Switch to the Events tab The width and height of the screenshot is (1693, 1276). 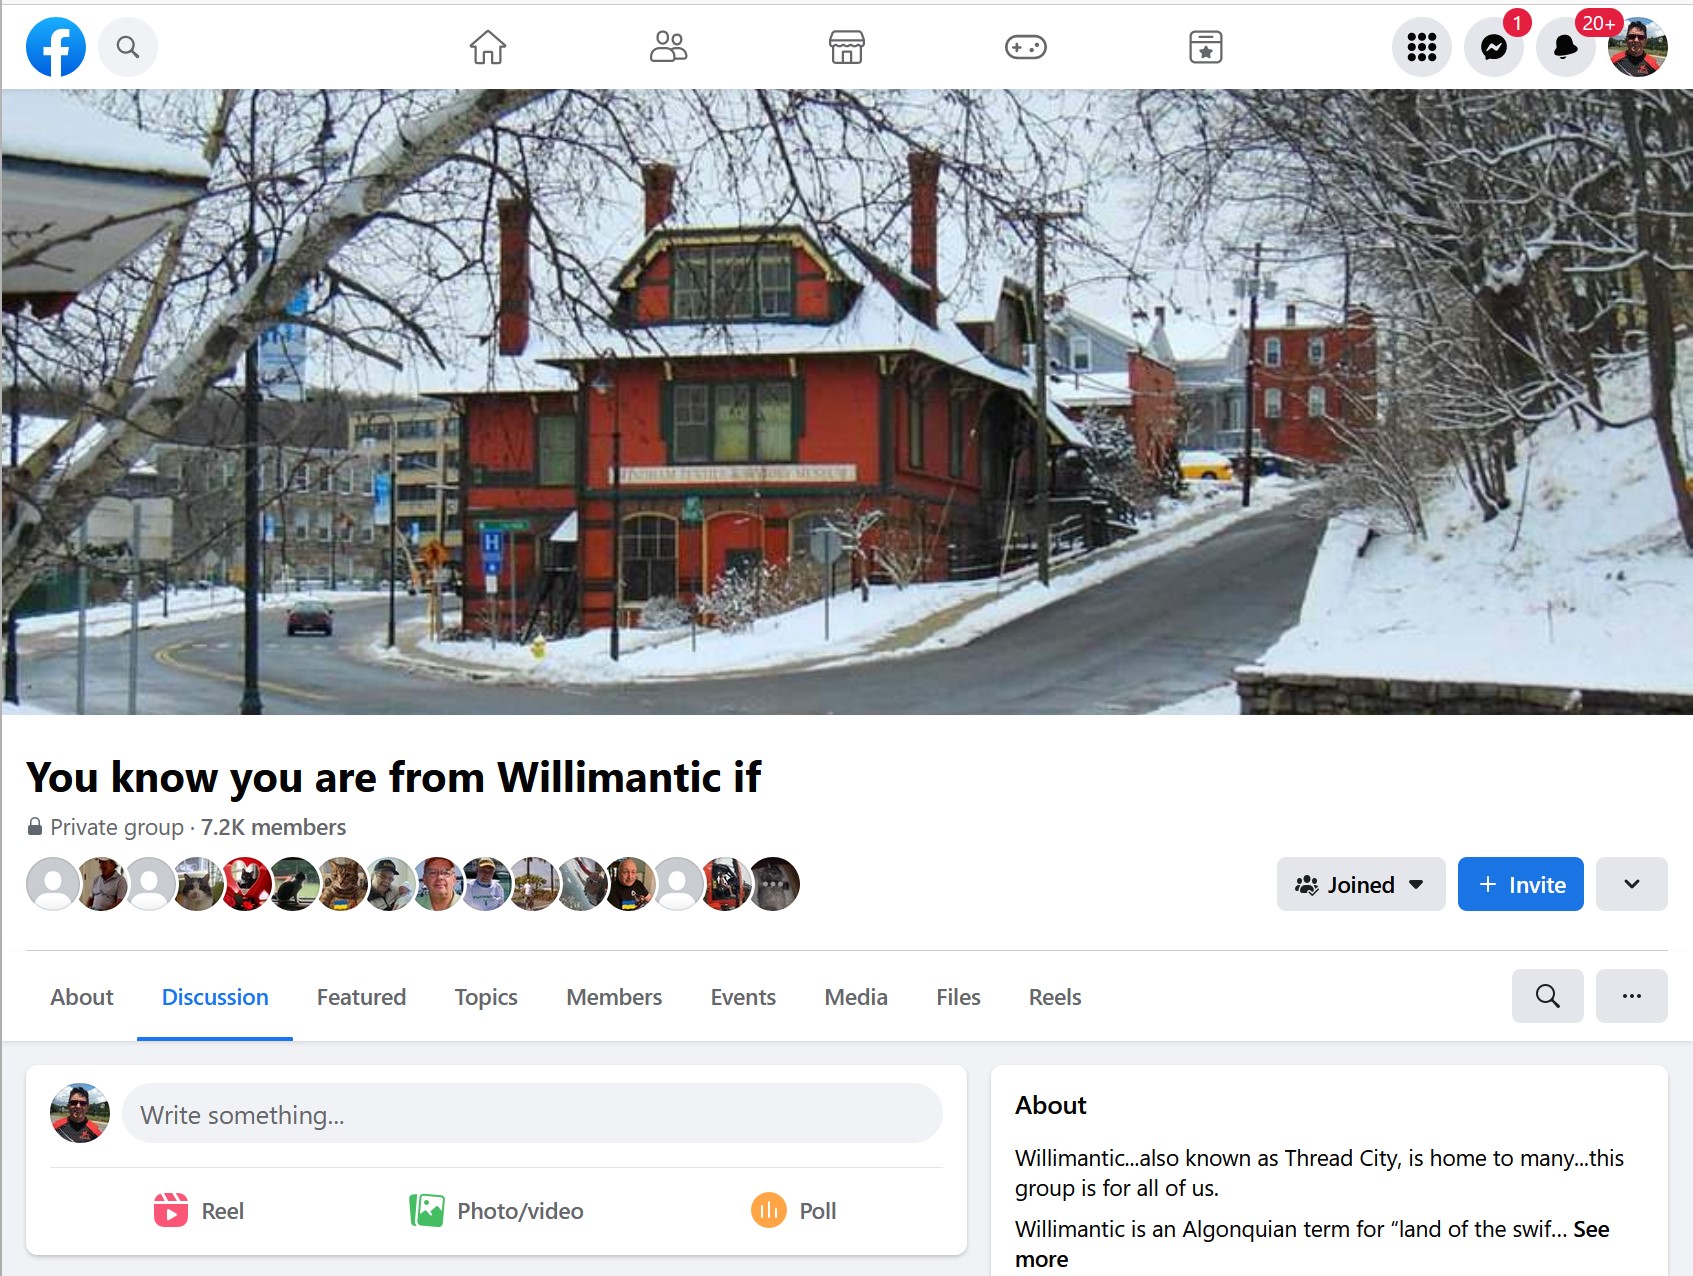[743, 997]
